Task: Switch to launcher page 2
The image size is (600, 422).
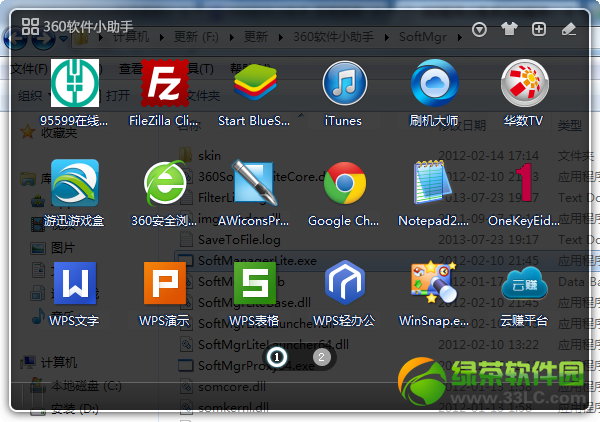Action: pyautogui.click(x=322, y=357)
